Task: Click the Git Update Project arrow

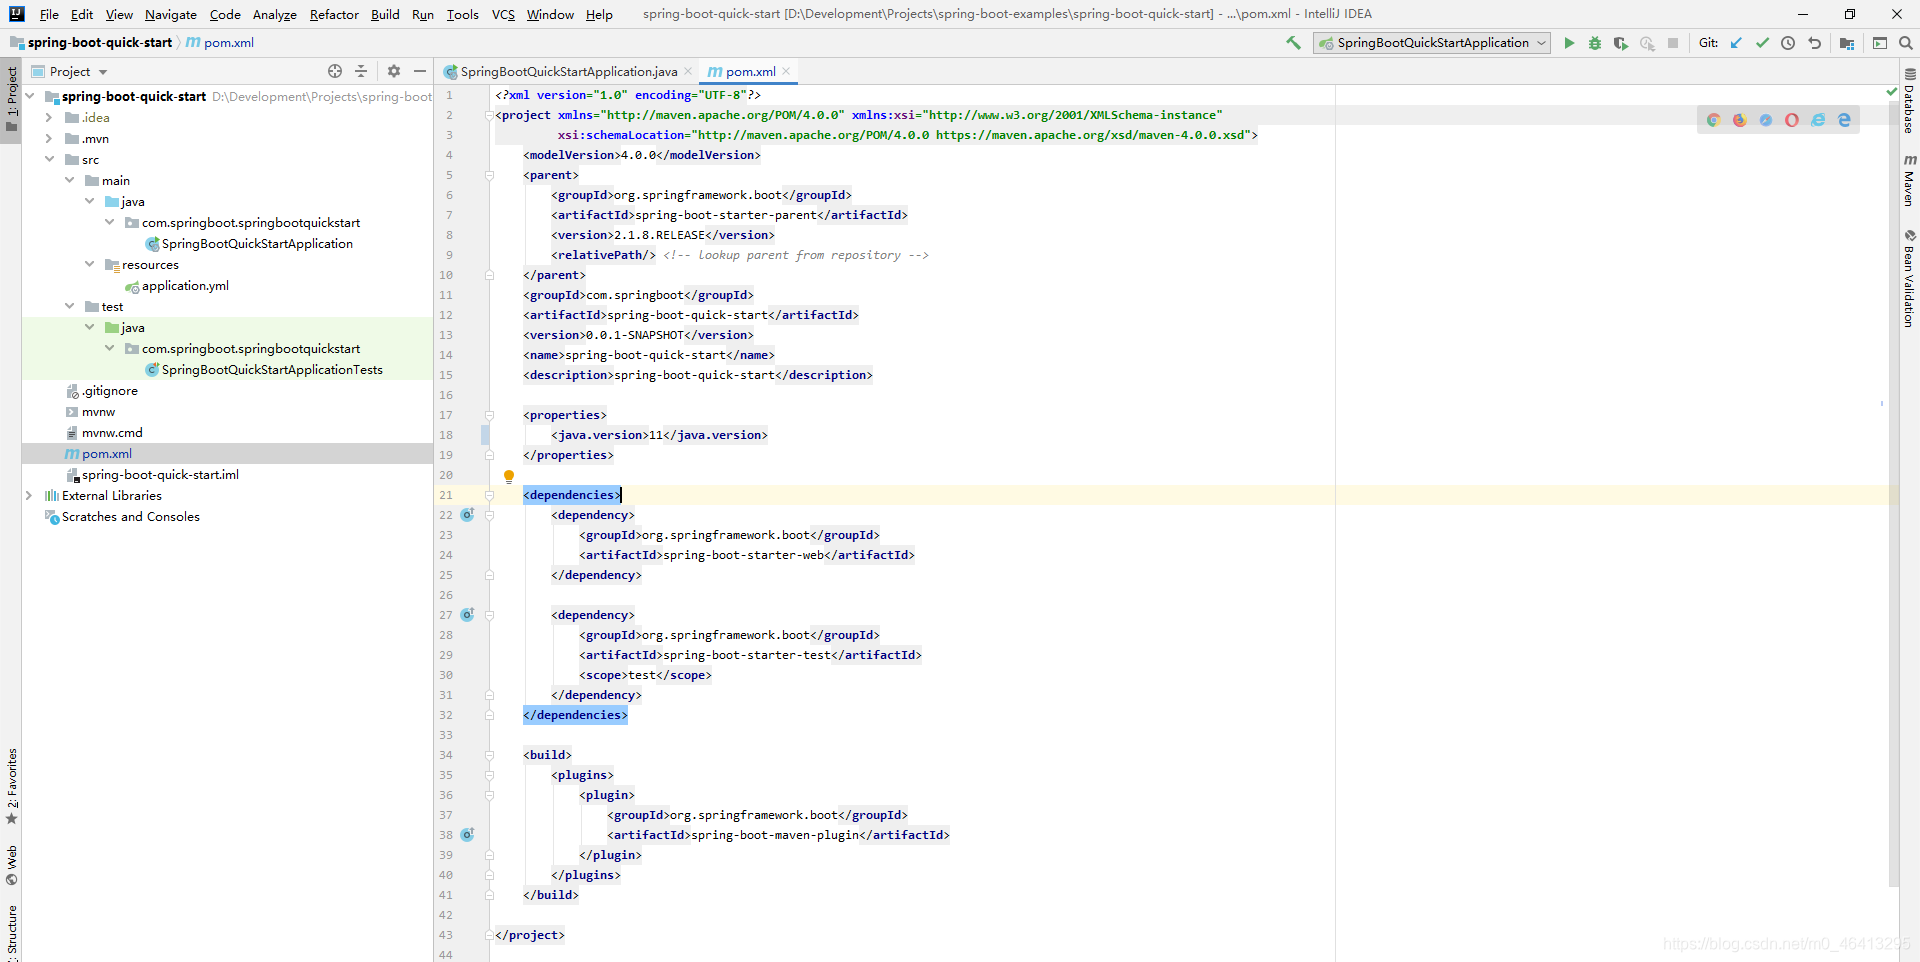Action: point(1736,43)
